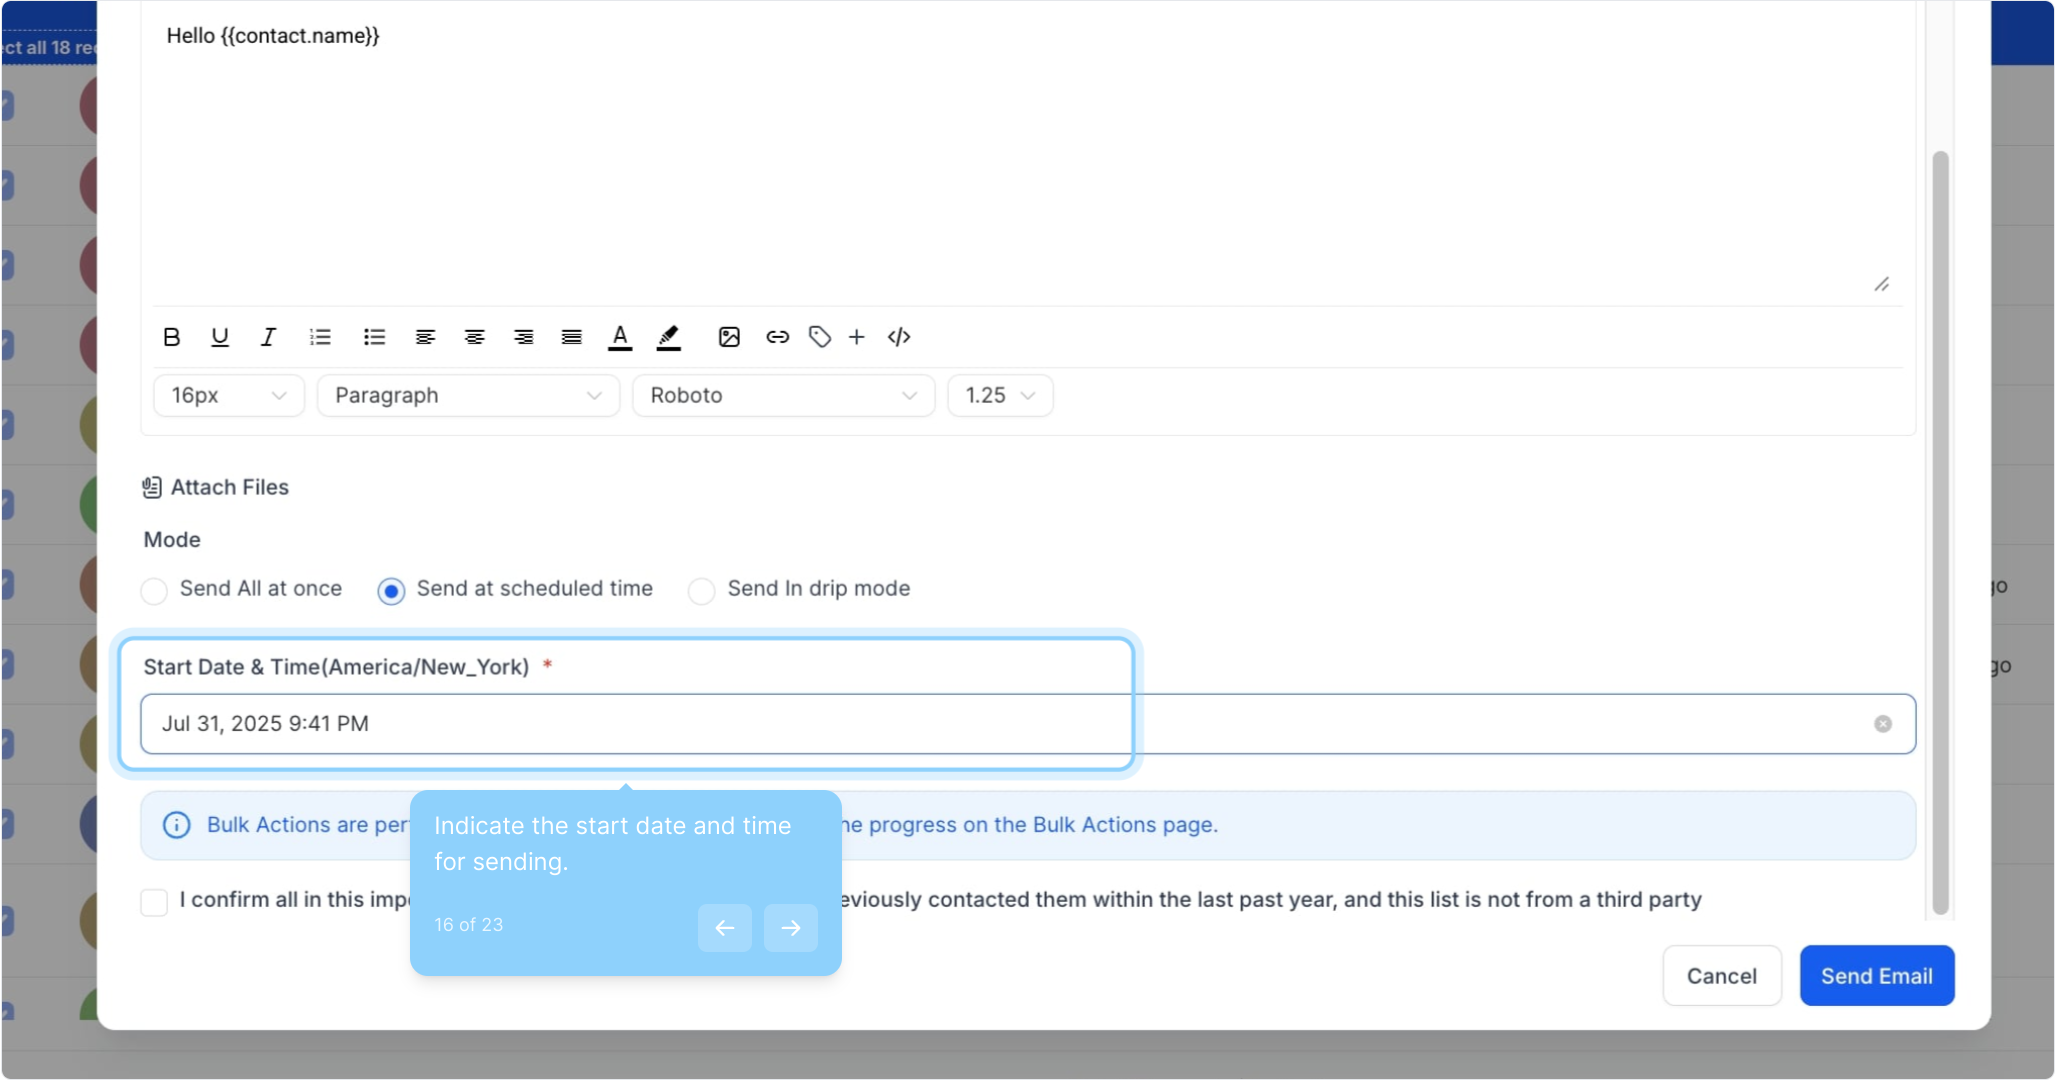
Task: Center align the text
Action: pos(474,337)
